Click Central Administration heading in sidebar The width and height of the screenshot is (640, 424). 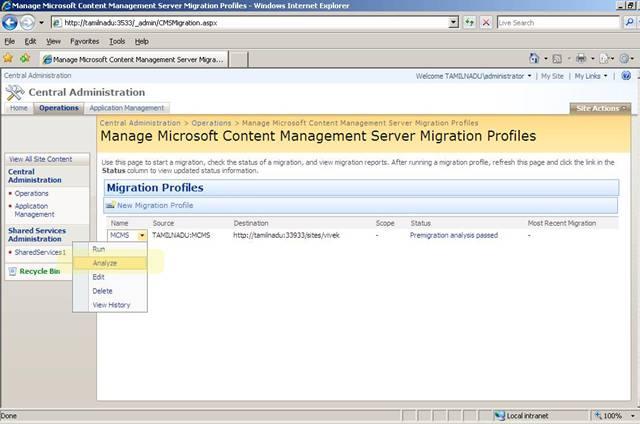coord(35,176)
